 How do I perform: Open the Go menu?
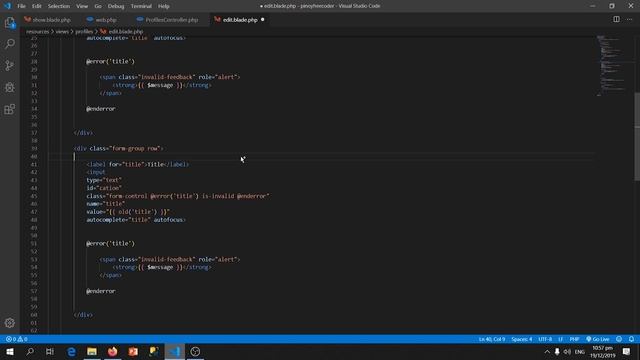coord(98,6)
